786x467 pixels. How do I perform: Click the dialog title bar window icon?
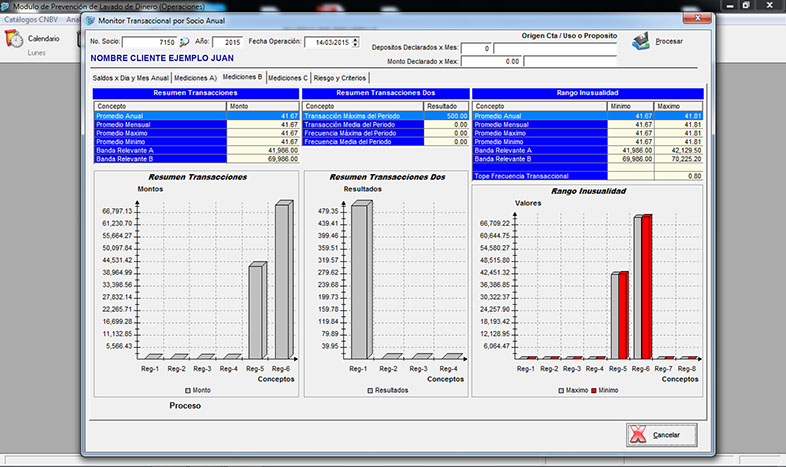[92, 19]
